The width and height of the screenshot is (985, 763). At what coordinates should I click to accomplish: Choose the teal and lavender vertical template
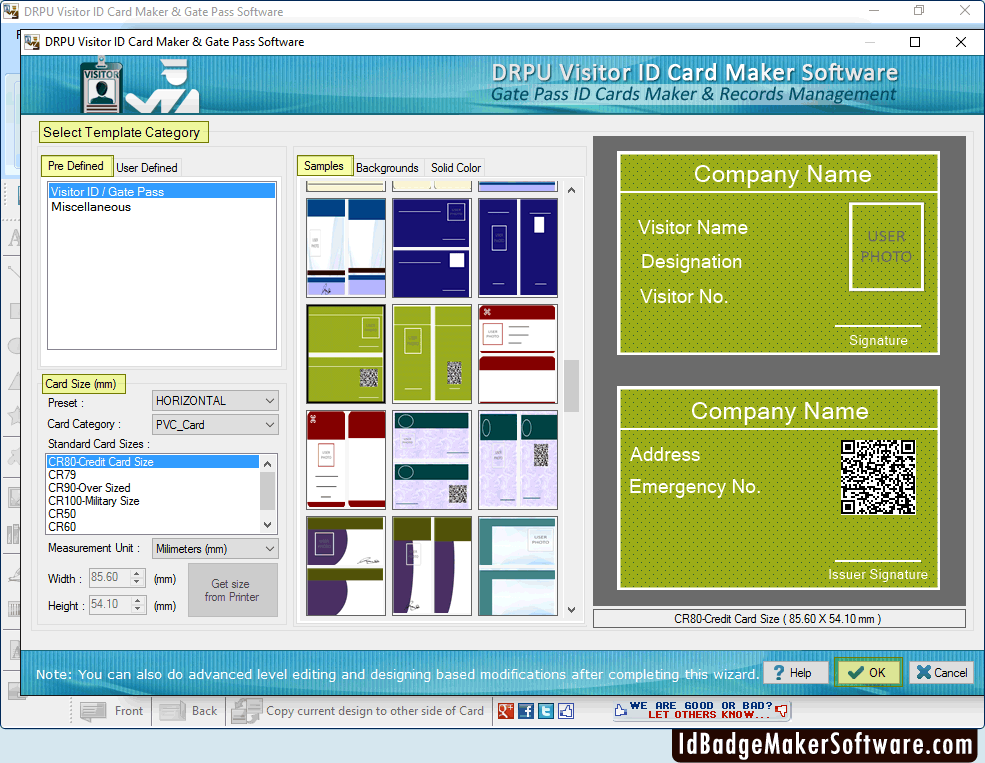click(x=518, y=460)
